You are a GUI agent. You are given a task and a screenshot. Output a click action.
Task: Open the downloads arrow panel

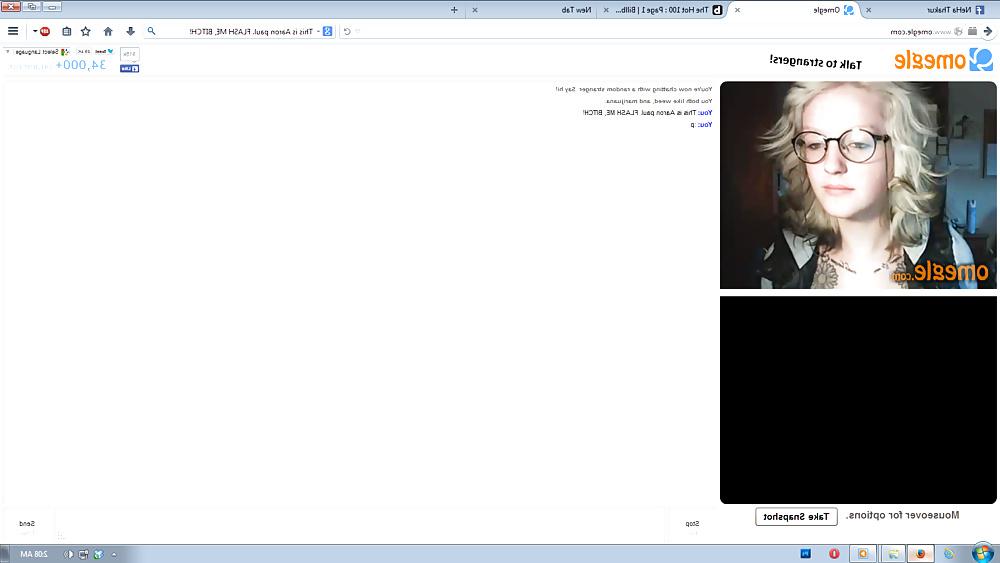(x=130, y=31)
